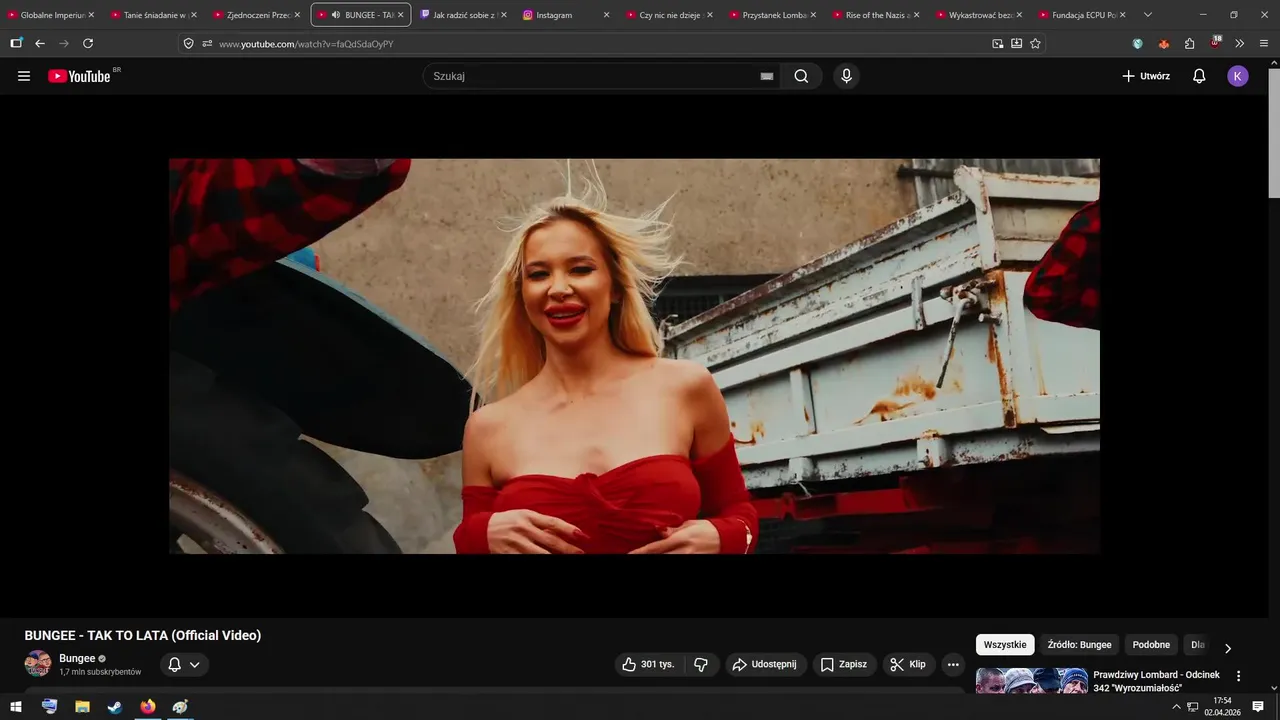Select the Wszystkie filter chip
The image size is (1280, 720).
1005,645
